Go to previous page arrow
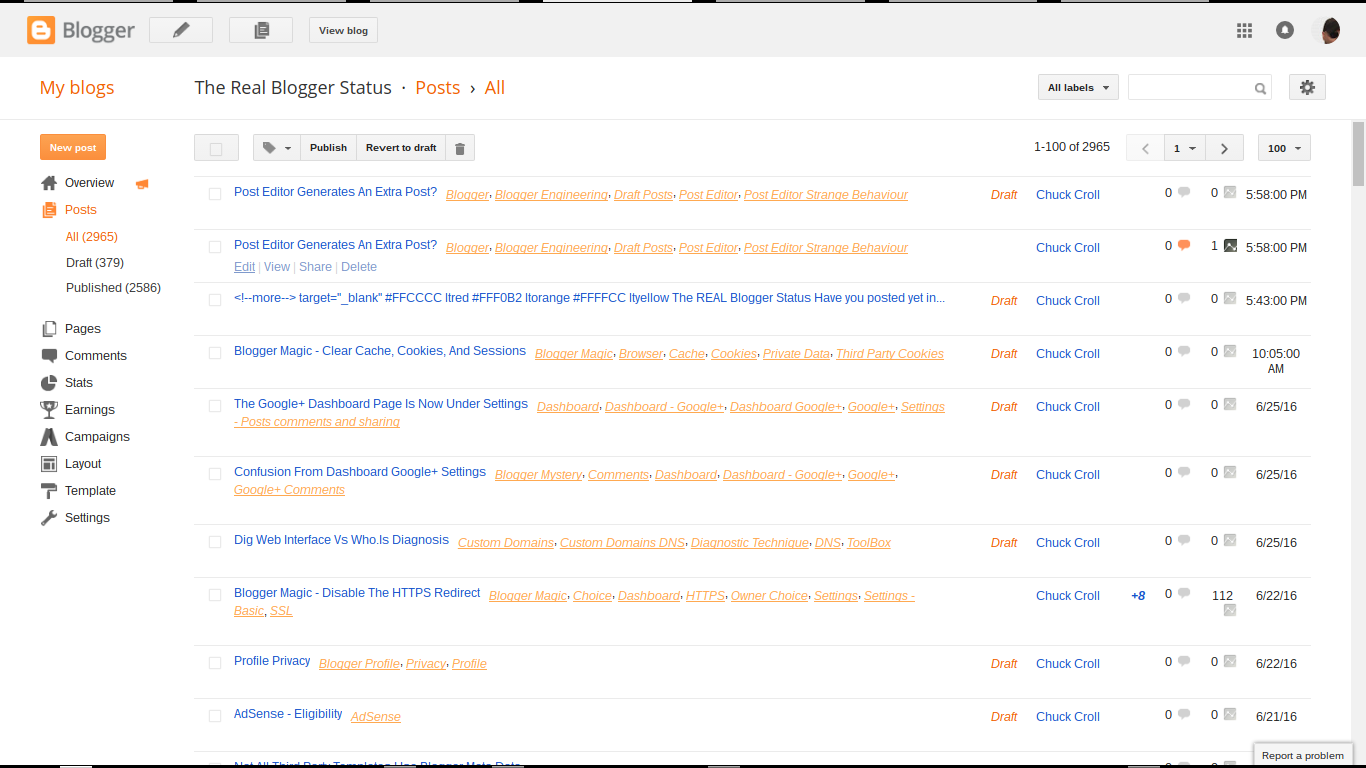This screenshot has width=1366, height=768. click(1145, 148)
